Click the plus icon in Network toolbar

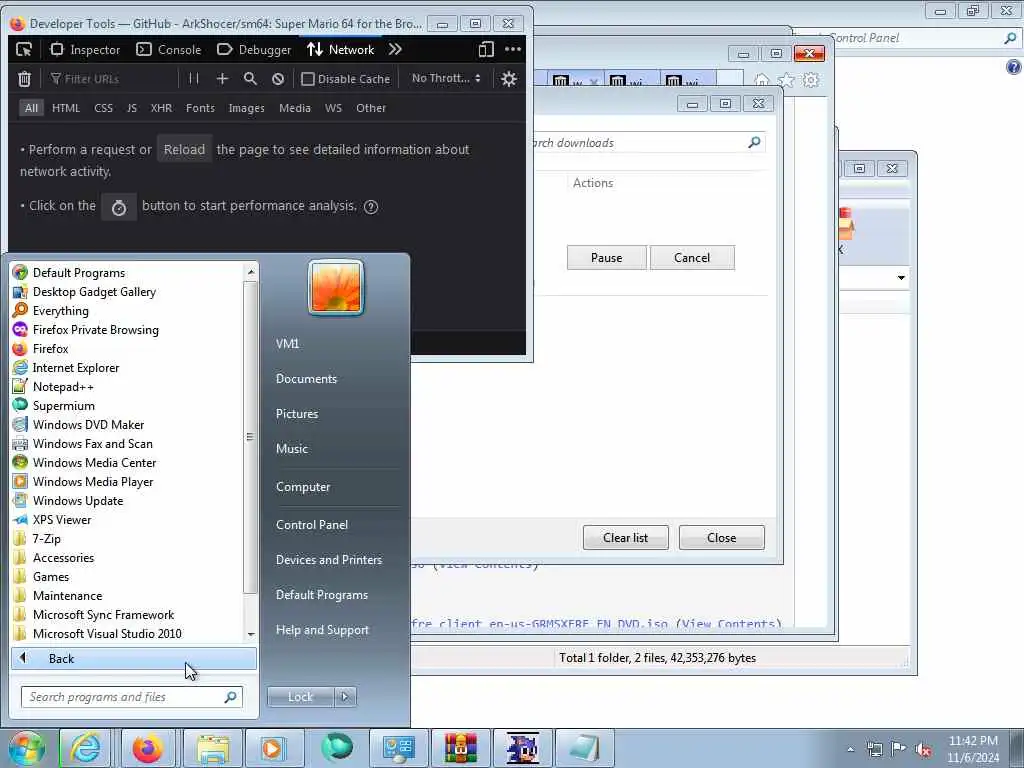pos(222,78)
